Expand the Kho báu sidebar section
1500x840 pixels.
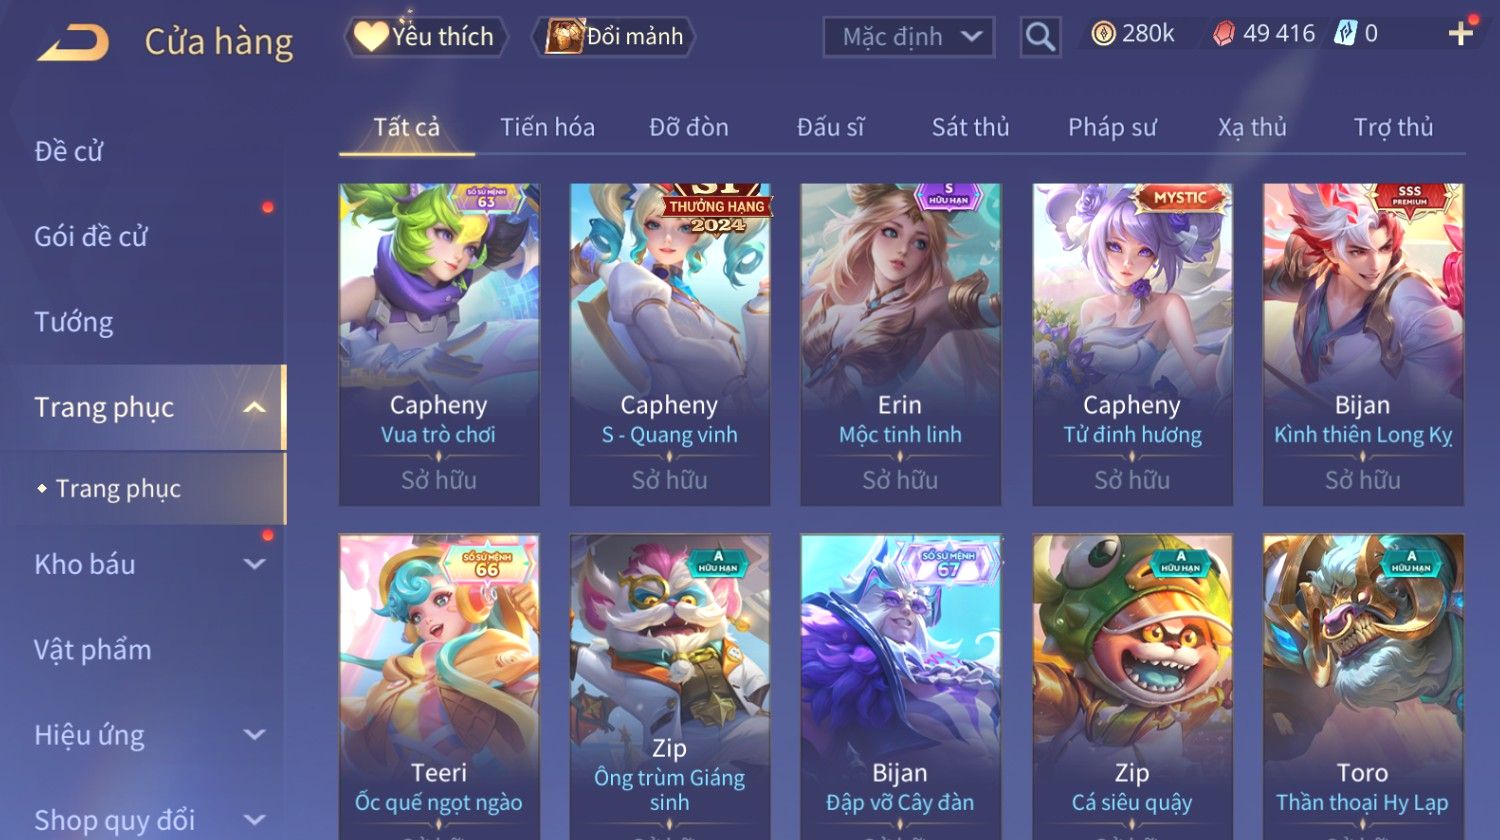[255, 564]
